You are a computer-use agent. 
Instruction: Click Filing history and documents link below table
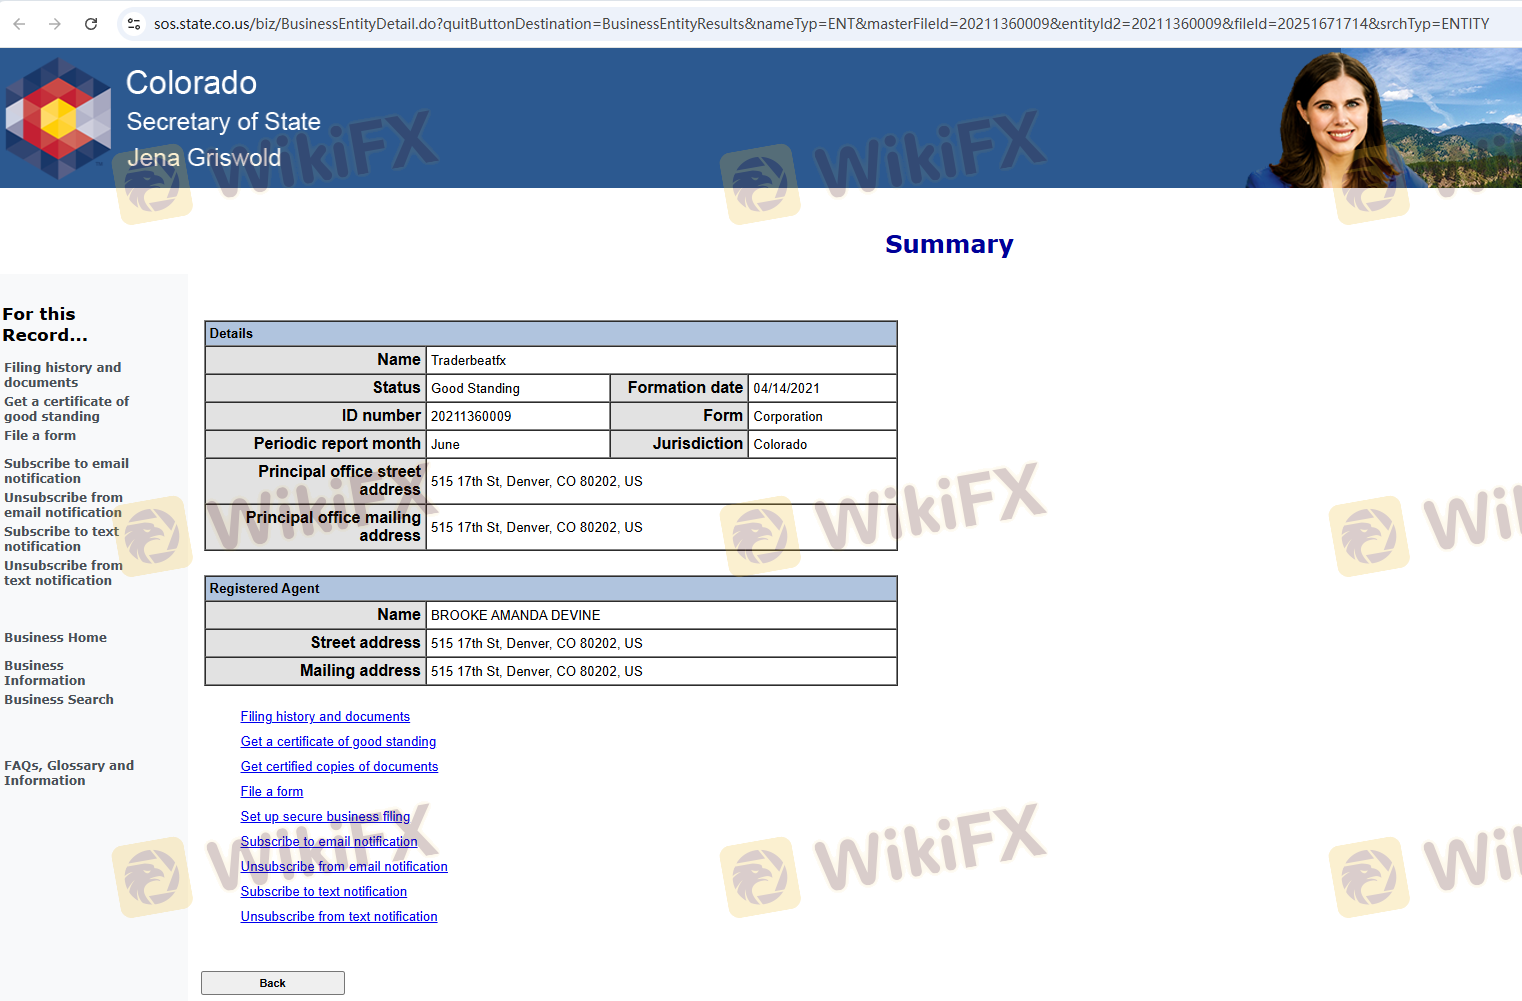325,717
